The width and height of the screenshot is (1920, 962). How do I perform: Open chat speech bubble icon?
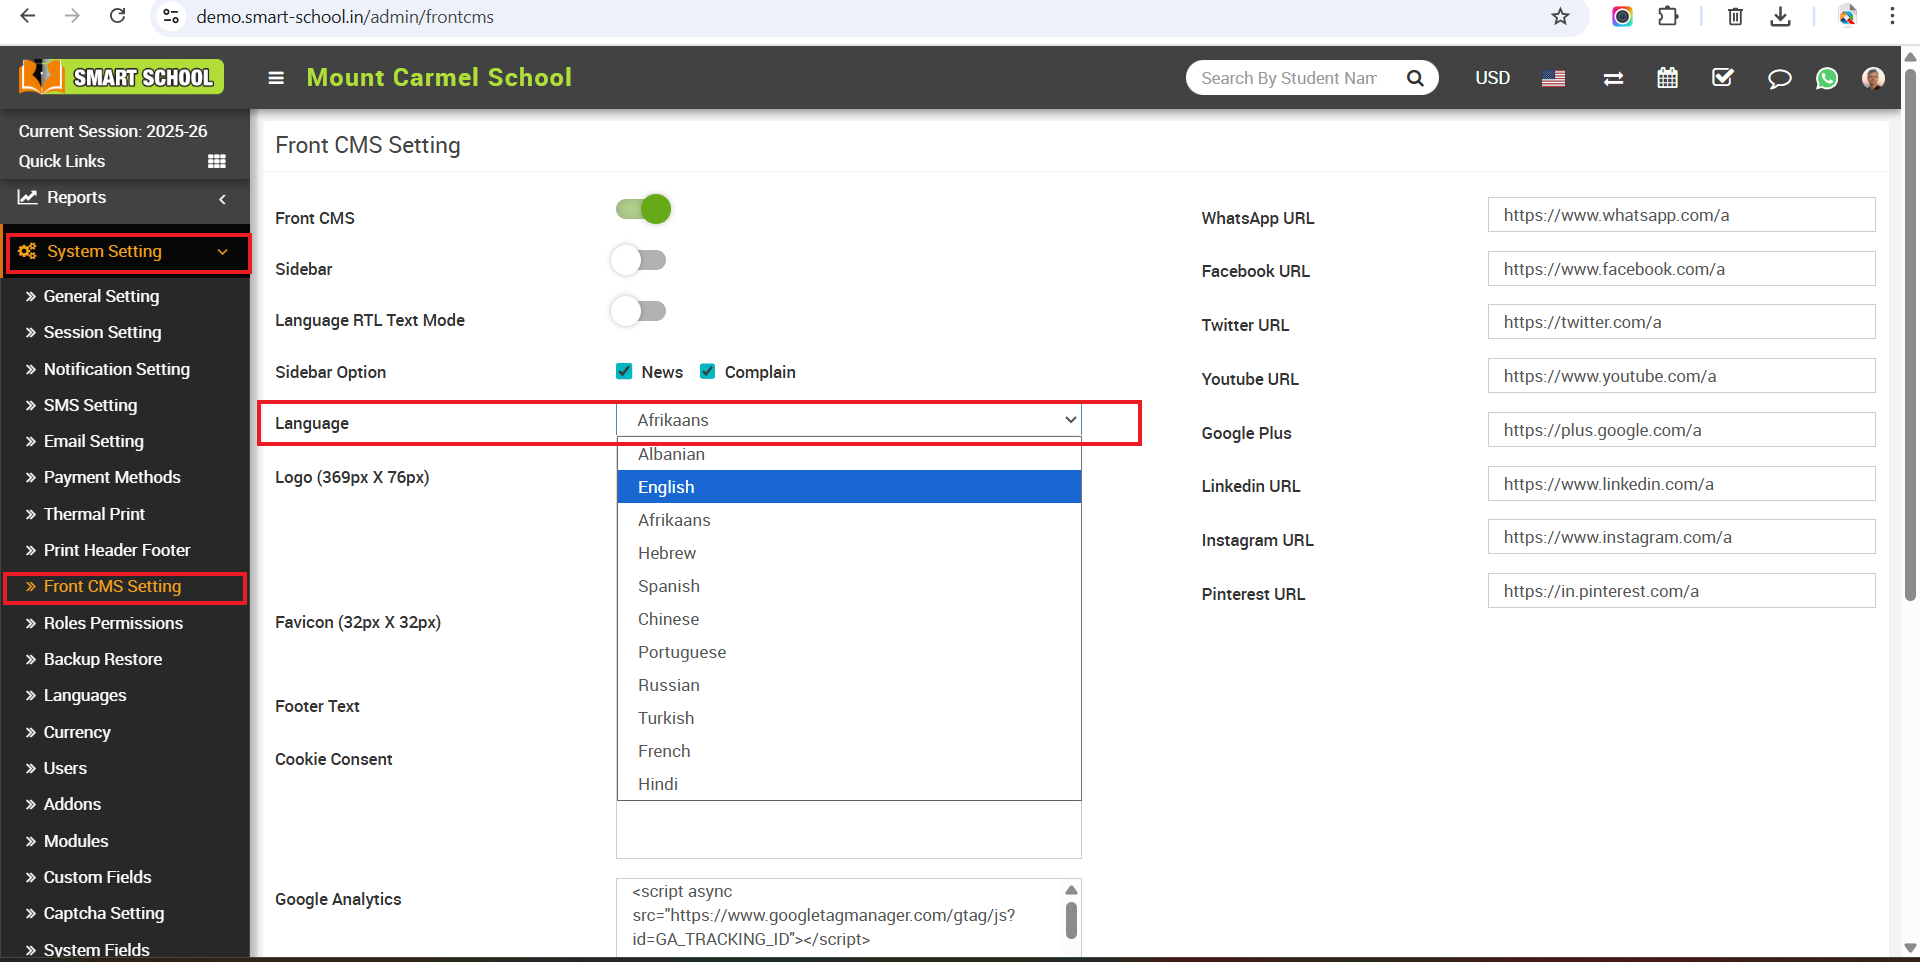pyautogui.click(x=1779, y=78)
